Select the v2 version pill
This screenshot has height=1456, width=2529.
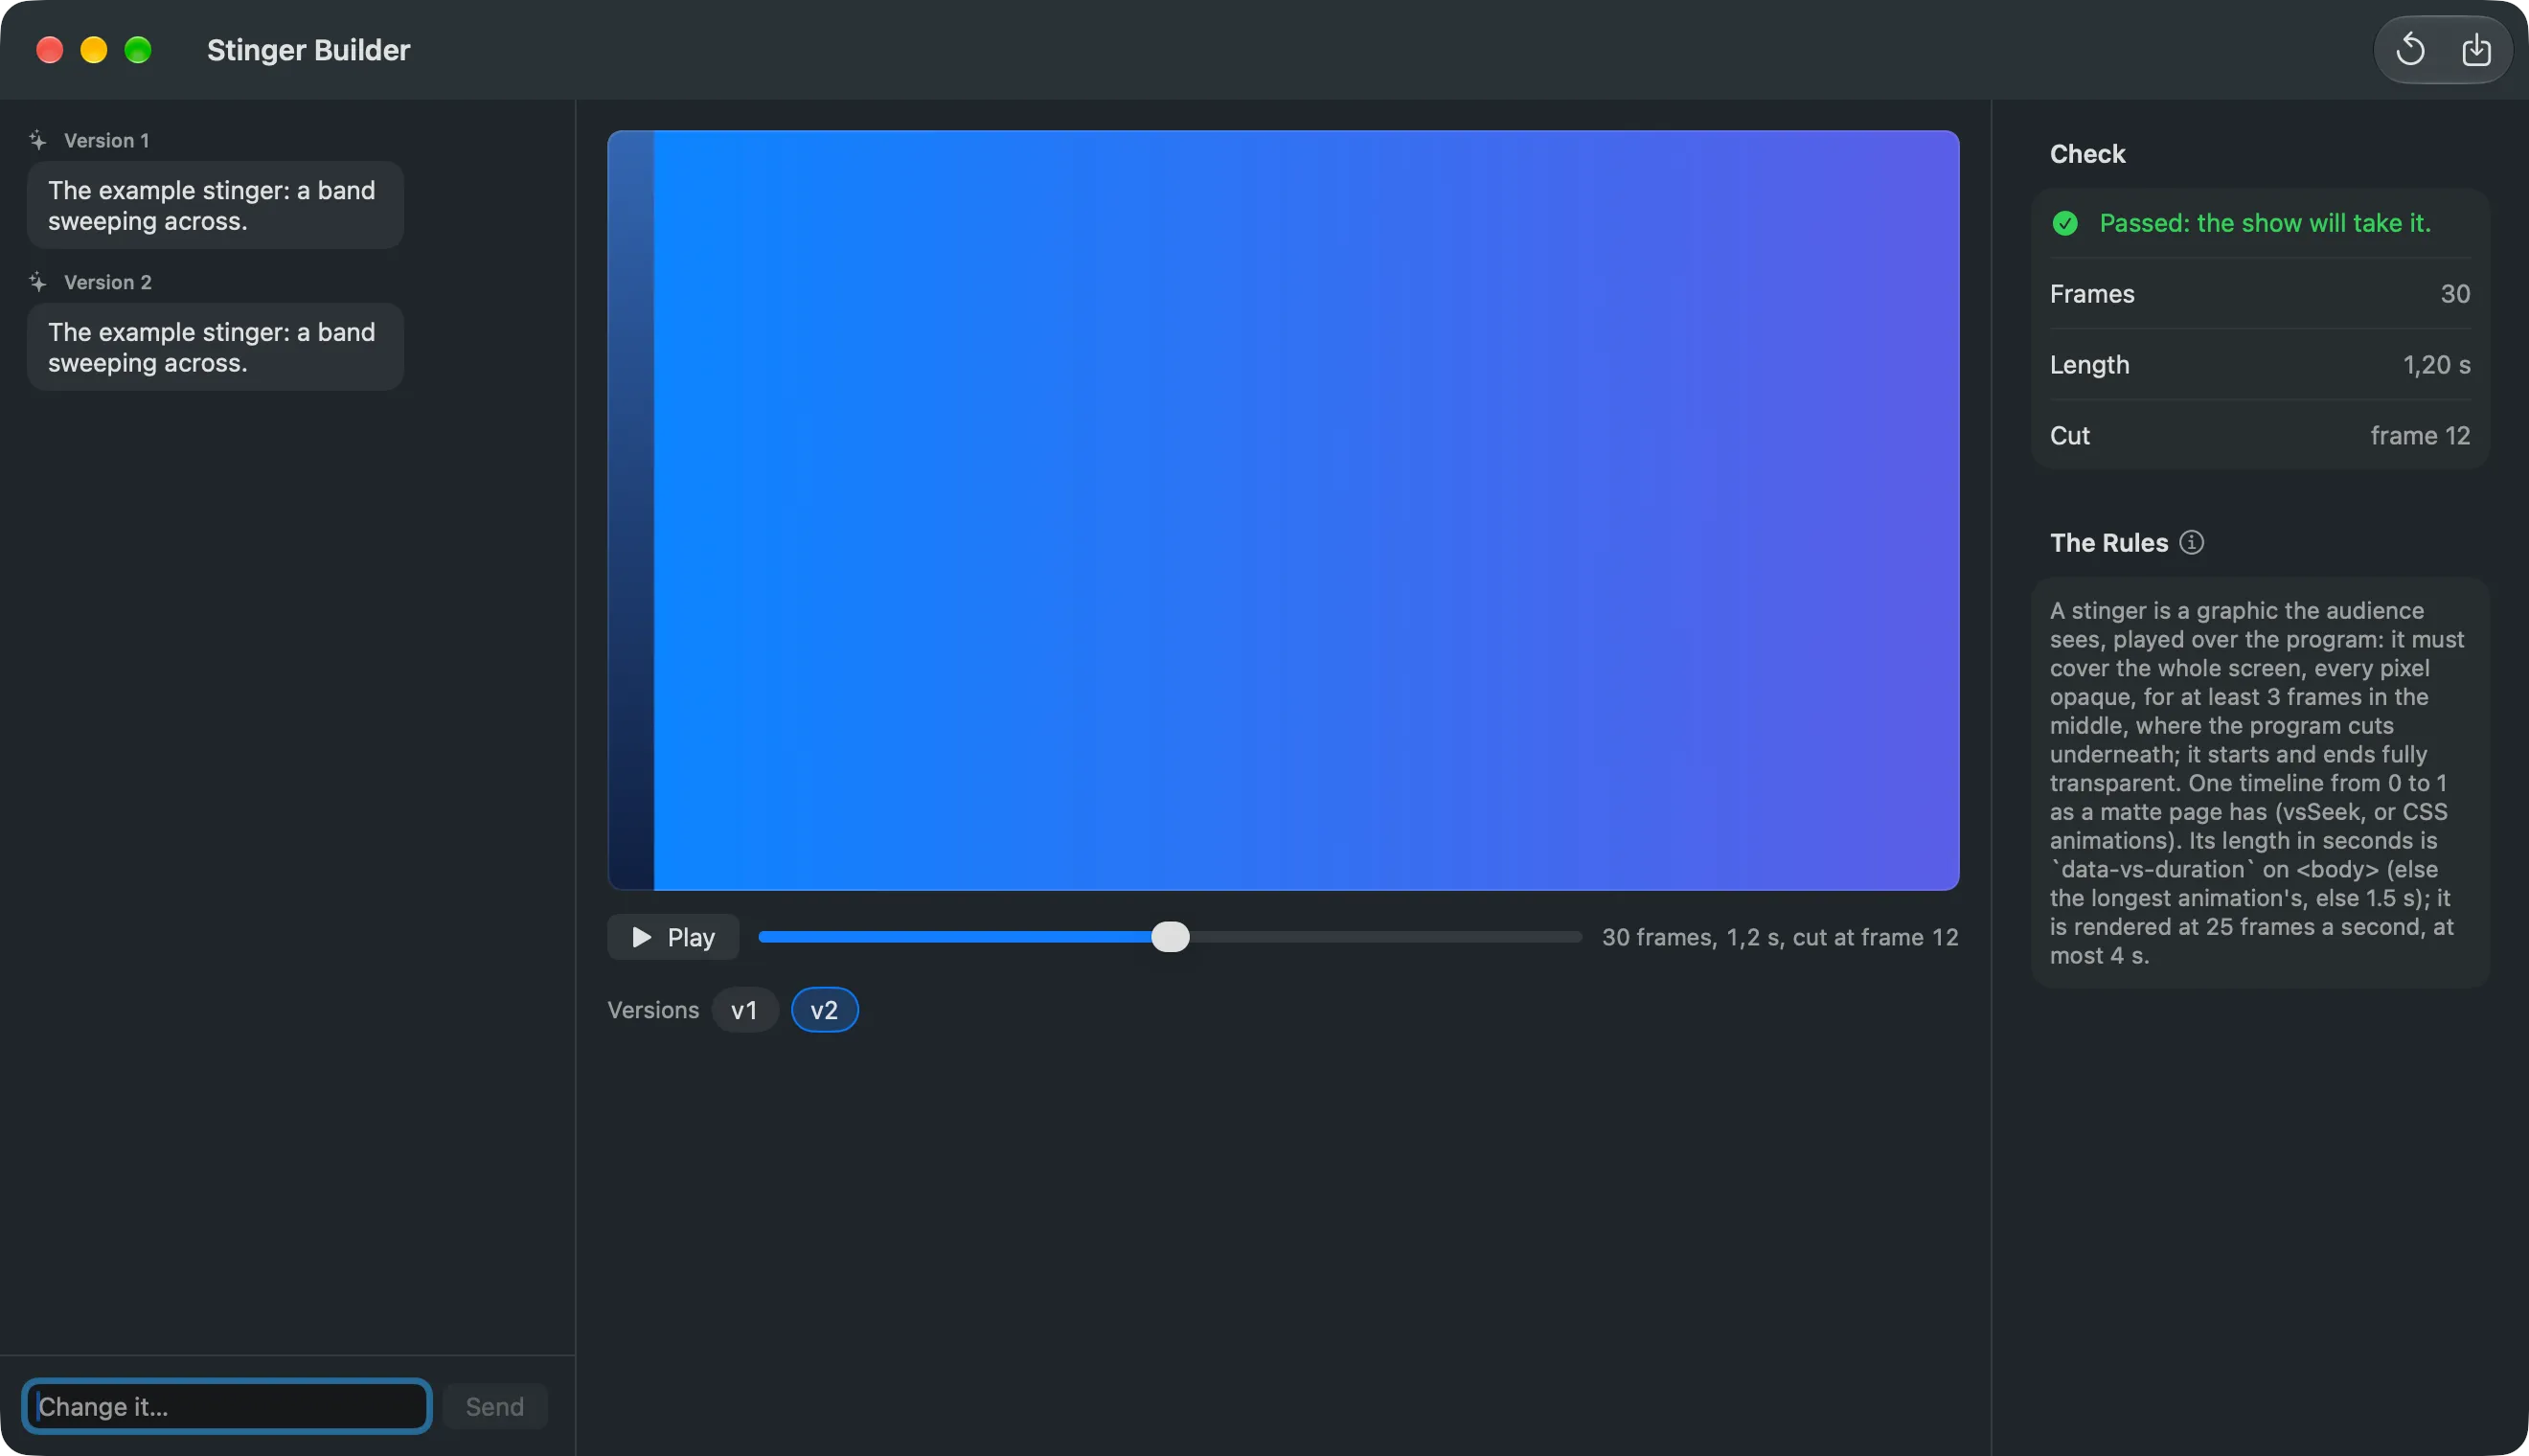click(x=824, y=1010)
